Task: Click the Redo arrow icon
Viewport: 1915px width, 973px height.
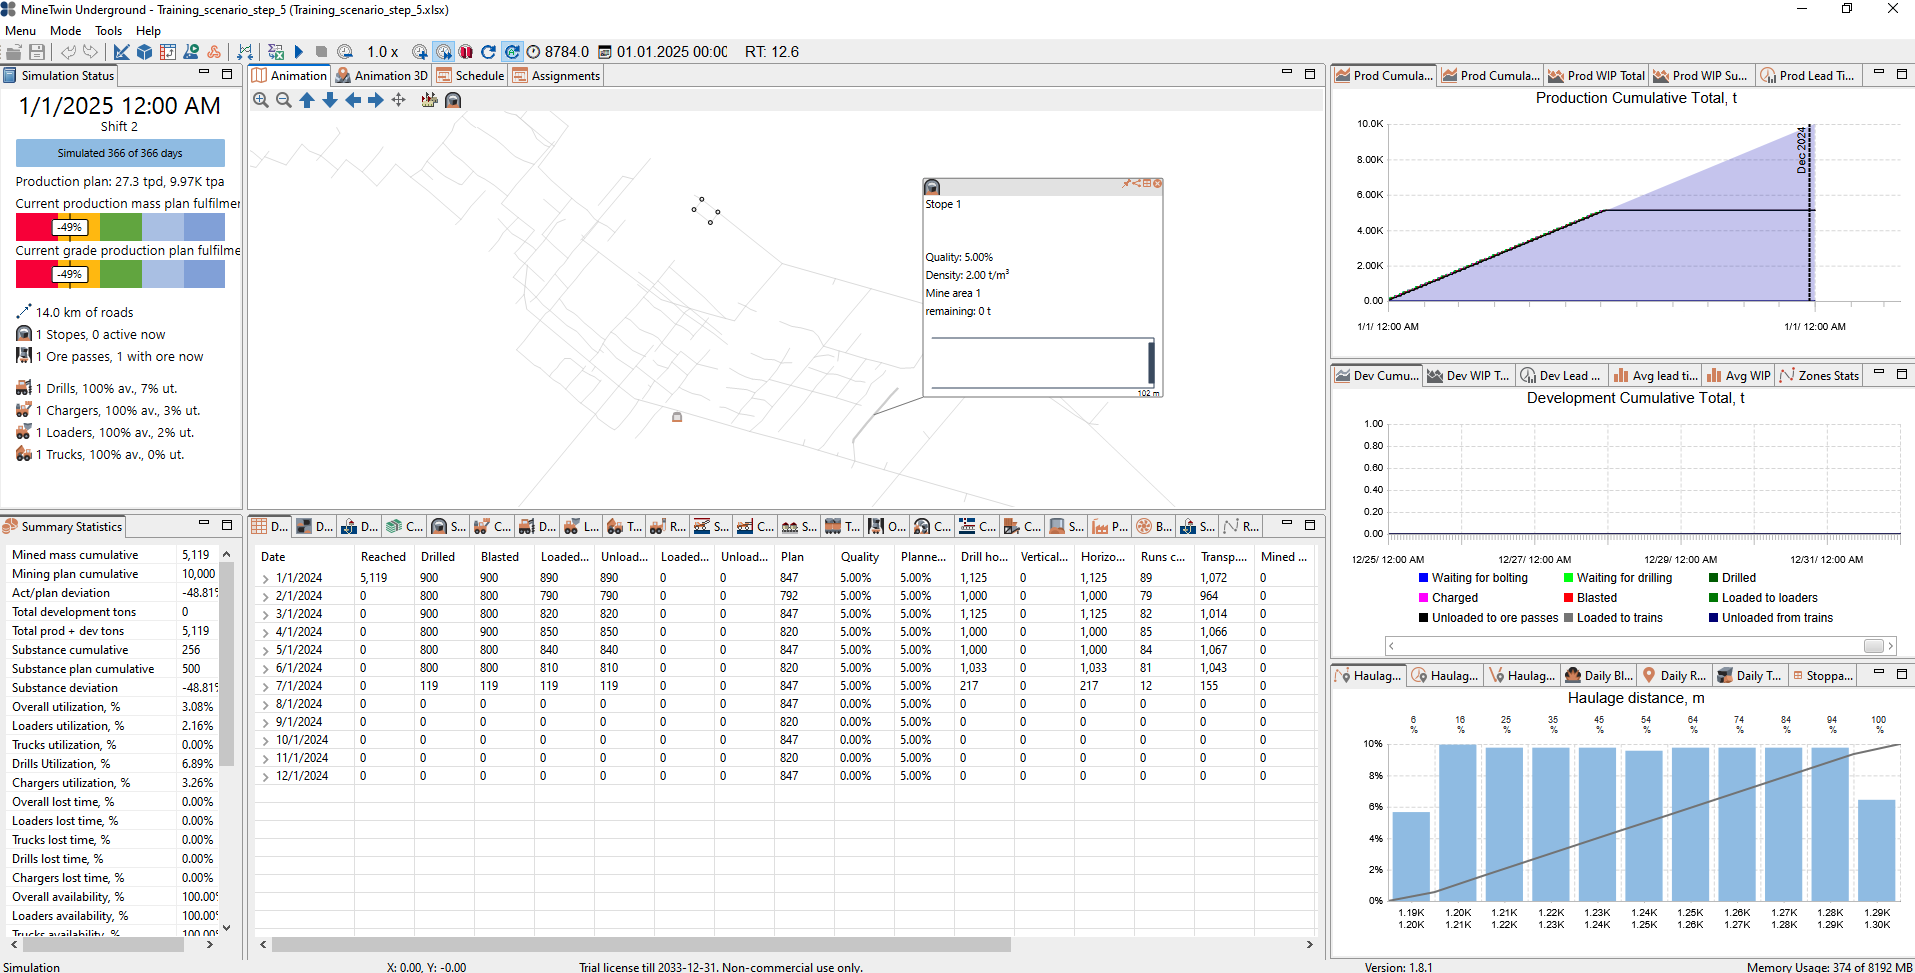Action: pos(91,52)
